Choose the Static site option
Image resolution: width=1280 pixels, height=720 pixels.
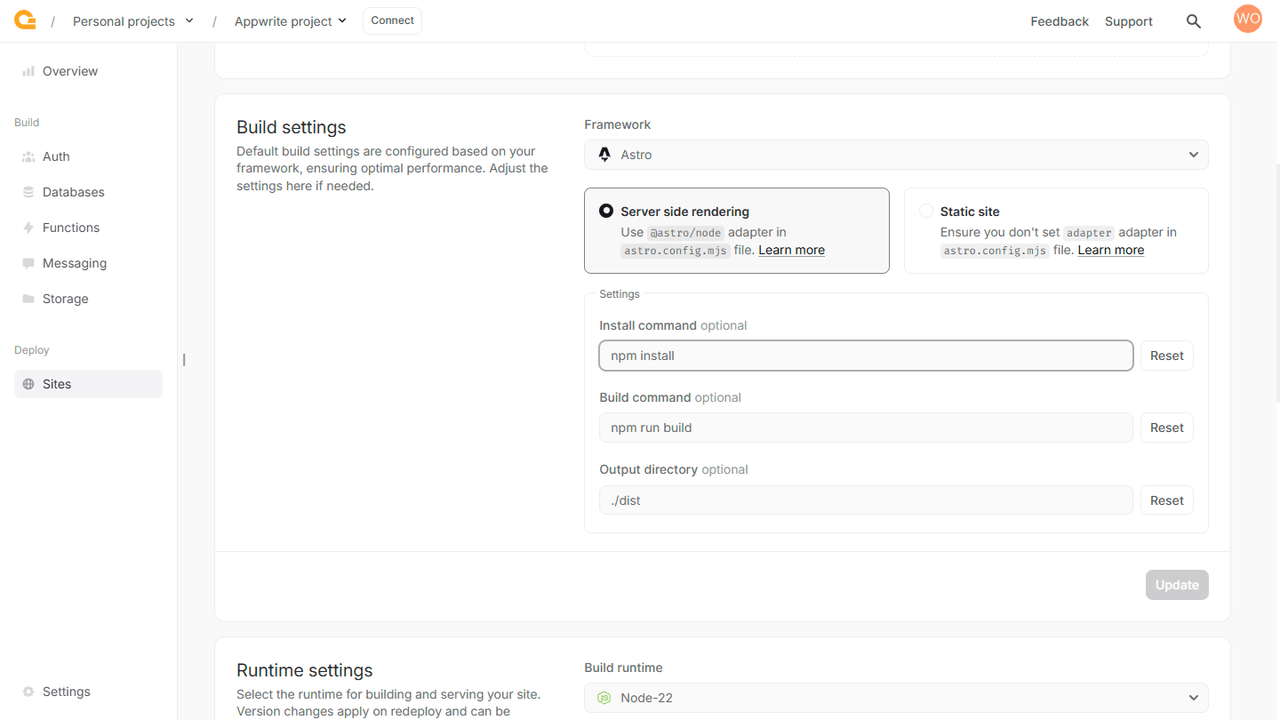click(925, 210)
